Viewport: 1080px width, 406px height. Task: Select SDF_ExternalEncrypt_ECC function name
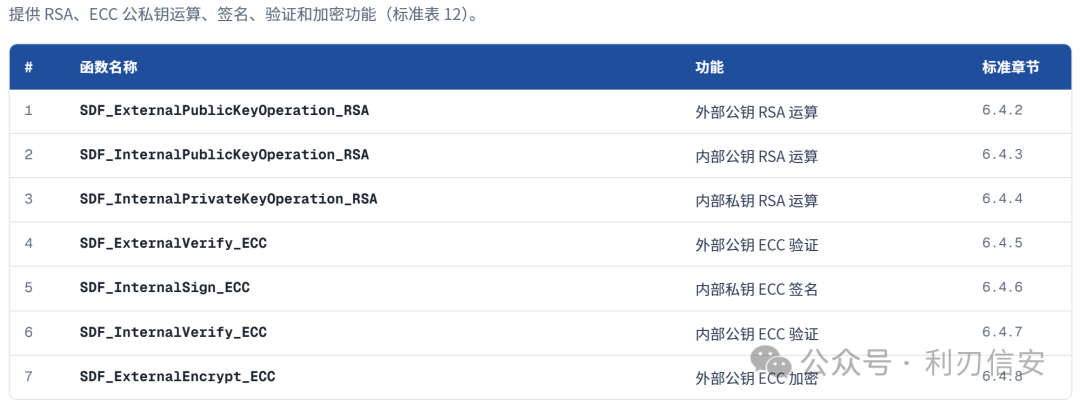(x=178, y=376)
